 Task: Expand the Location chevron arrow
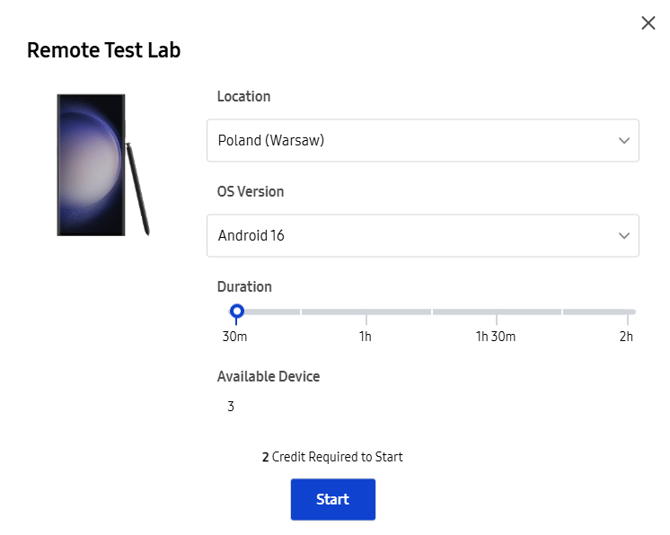coord(625,141)
